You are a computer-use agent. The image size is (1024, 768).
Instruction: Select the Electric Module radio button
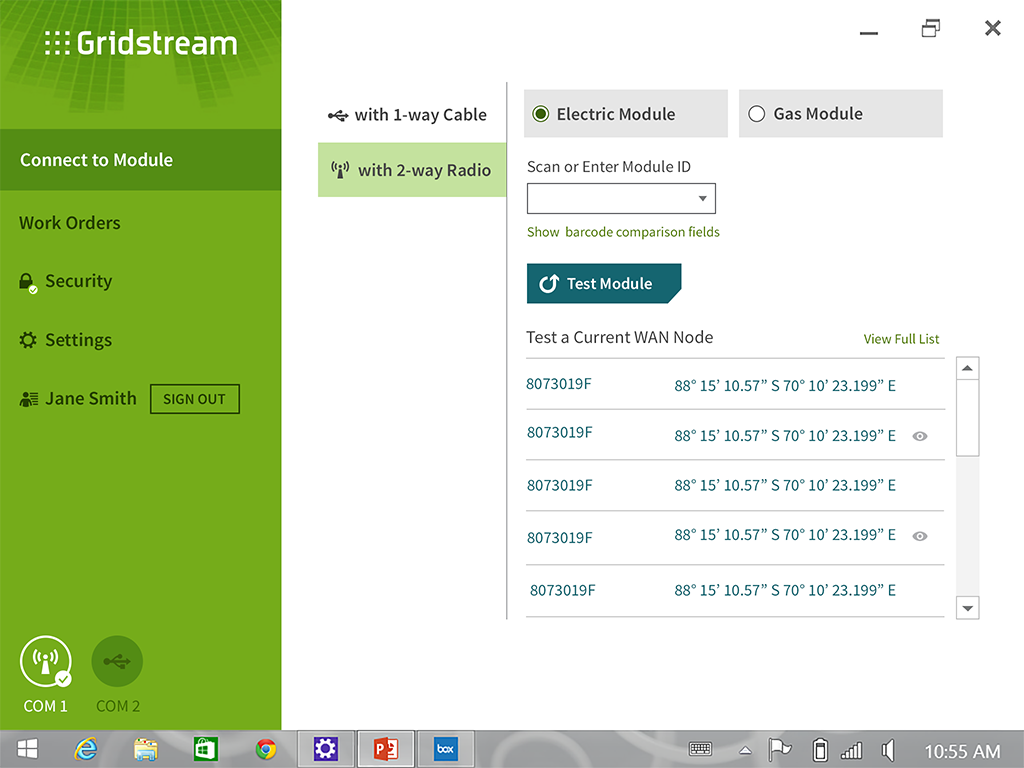541,114
